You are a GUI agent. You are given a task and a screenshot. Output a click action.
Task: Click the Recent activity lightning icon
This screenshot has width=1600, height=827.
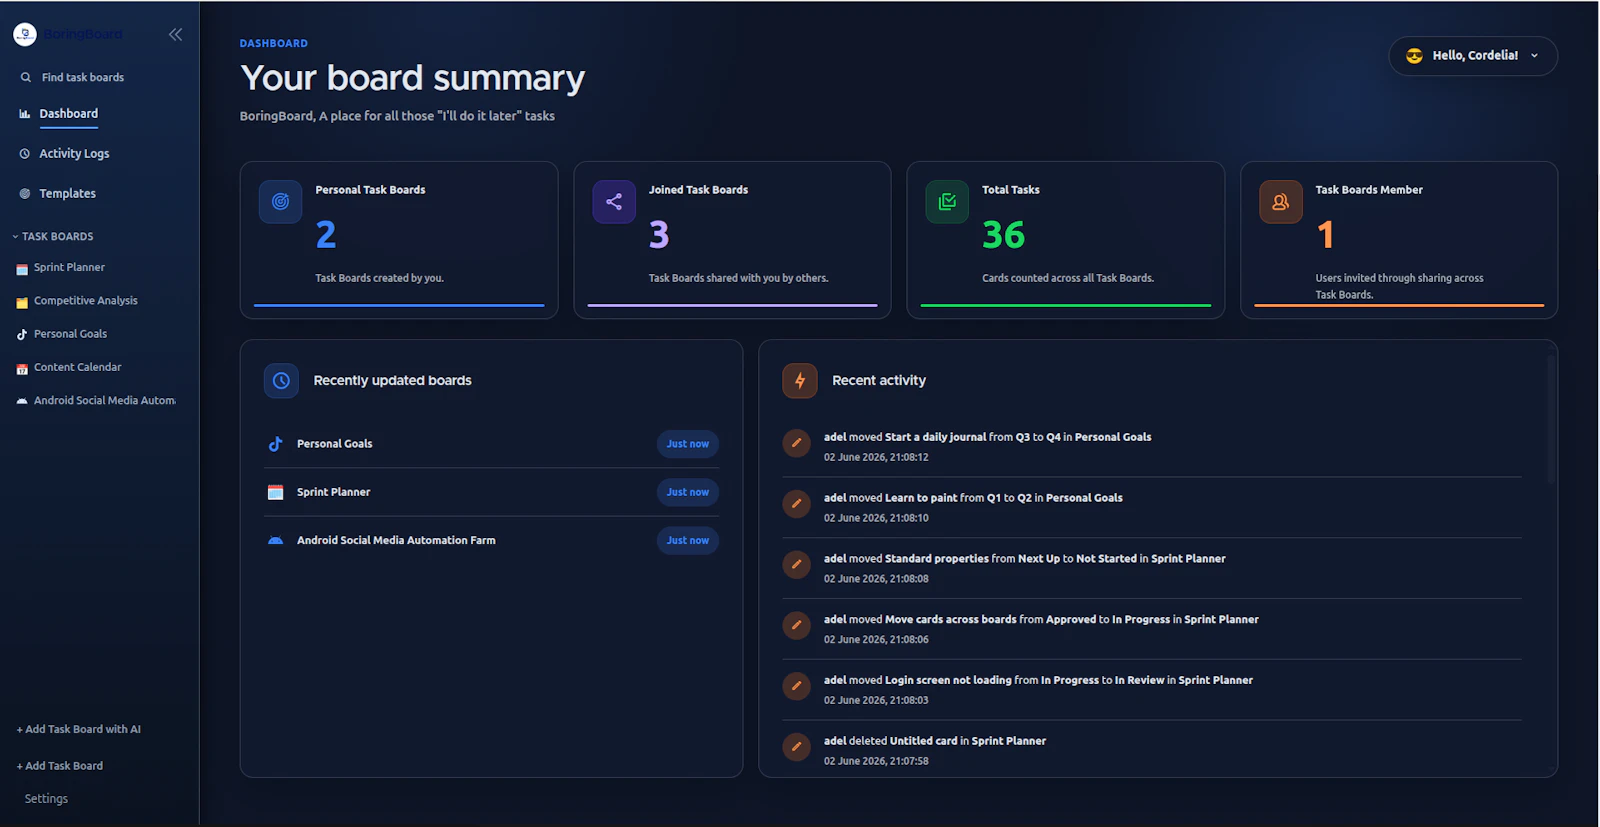800,381
